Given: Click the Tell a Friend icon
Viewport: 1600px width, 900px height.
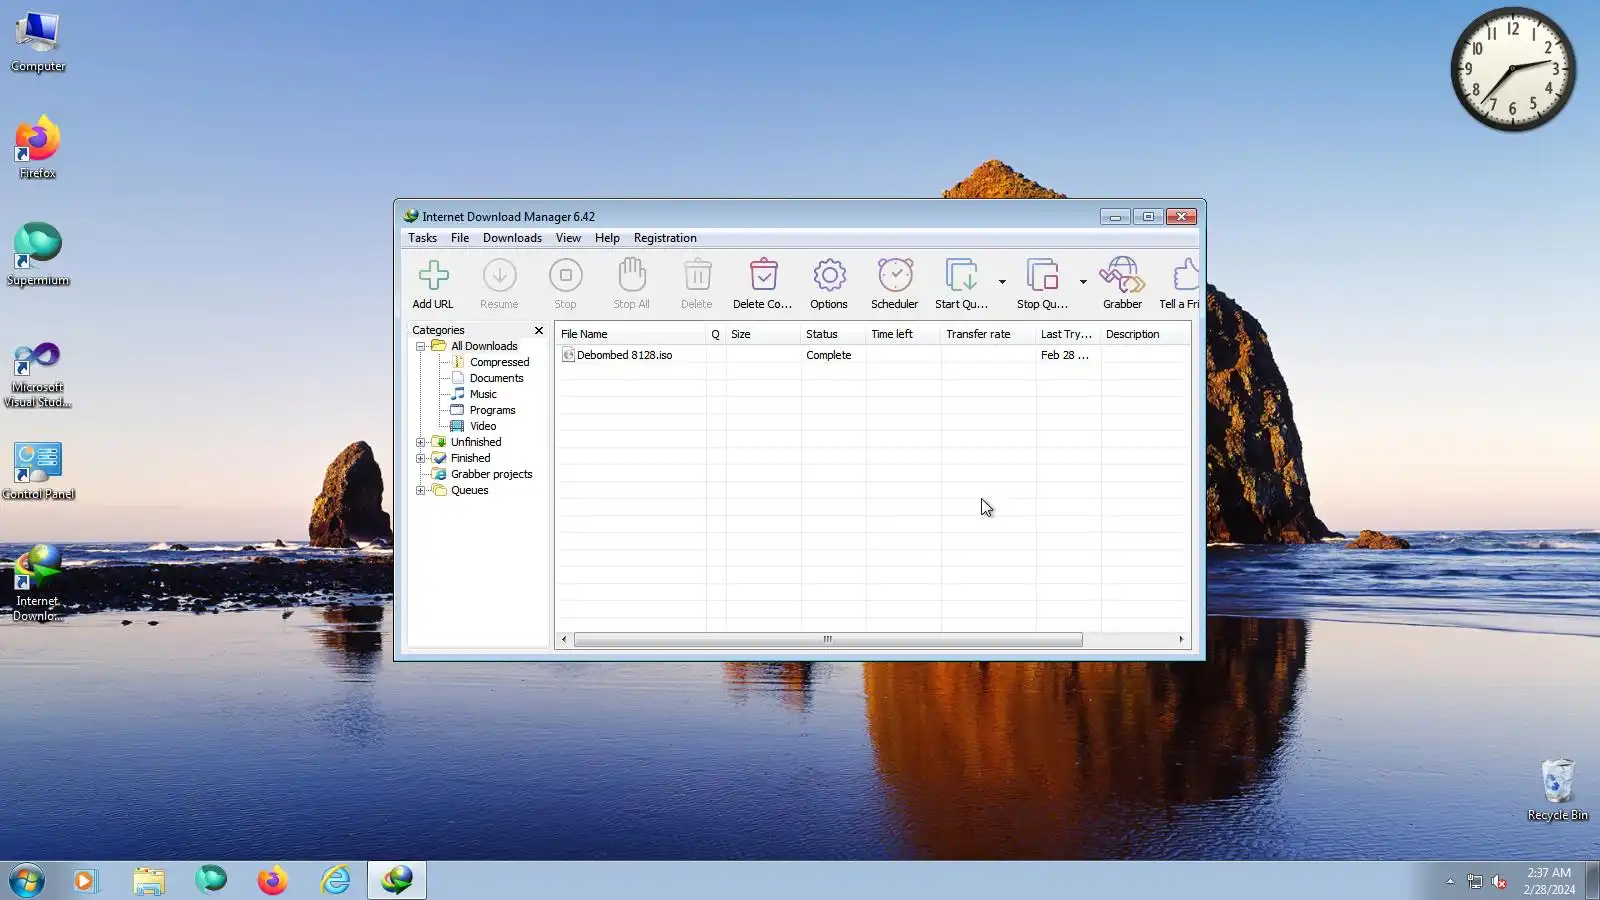Looking at the screenshot, I should tap(1180, 283).
